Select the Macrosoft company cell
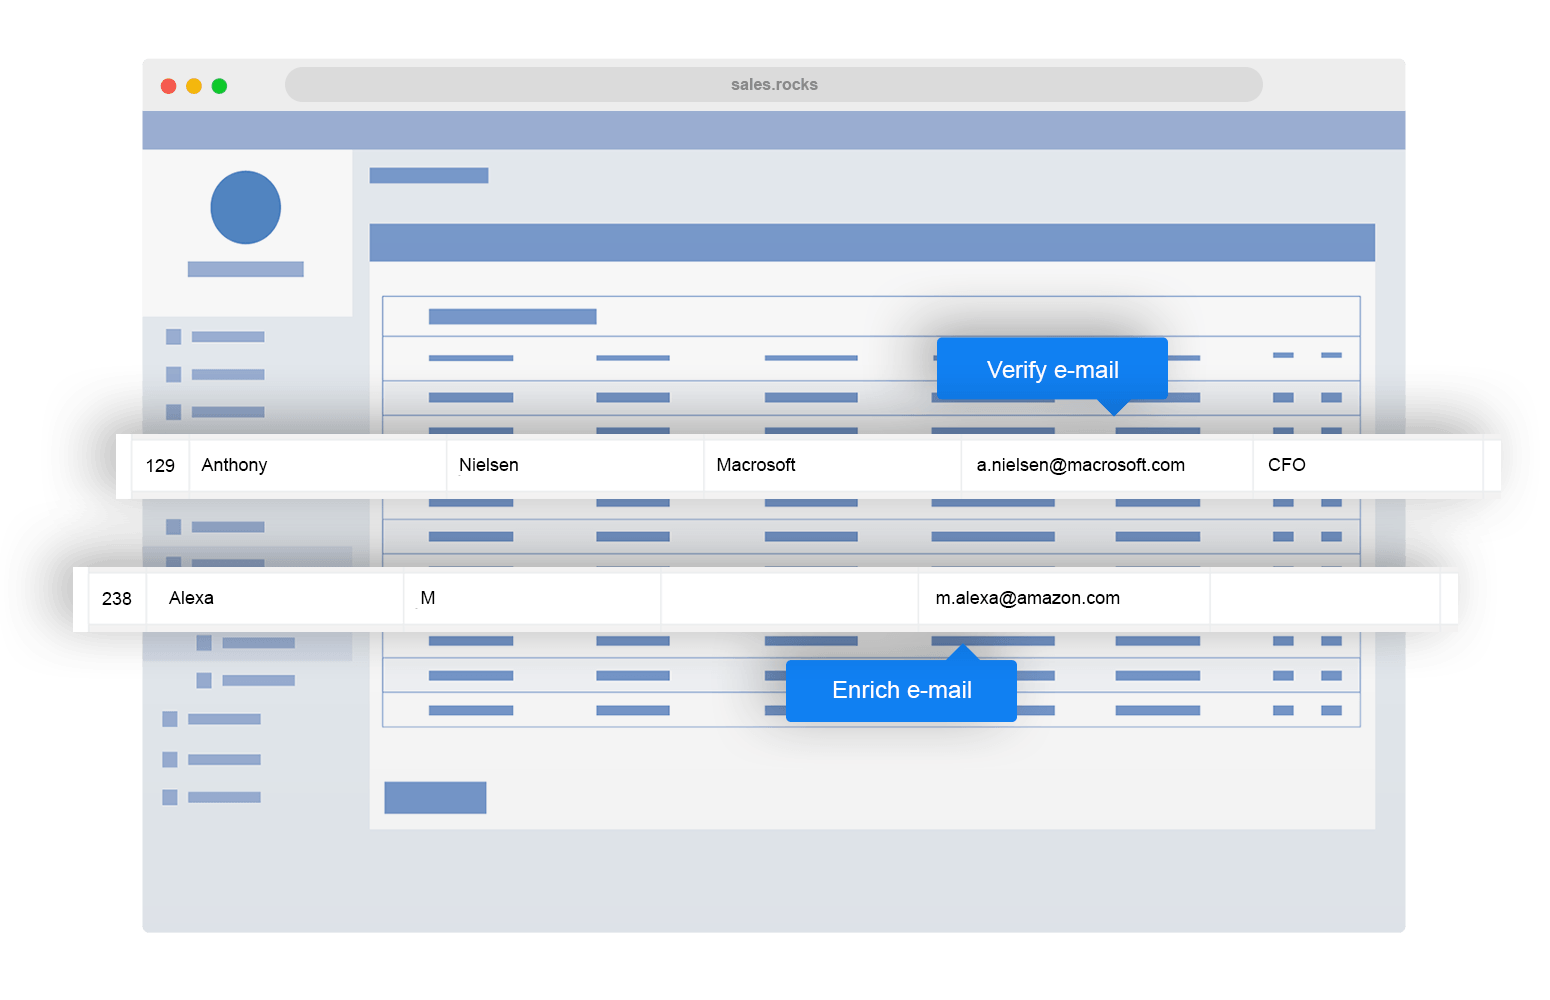Screen dimensions: 1550x1000 click(x=756, y=465)
